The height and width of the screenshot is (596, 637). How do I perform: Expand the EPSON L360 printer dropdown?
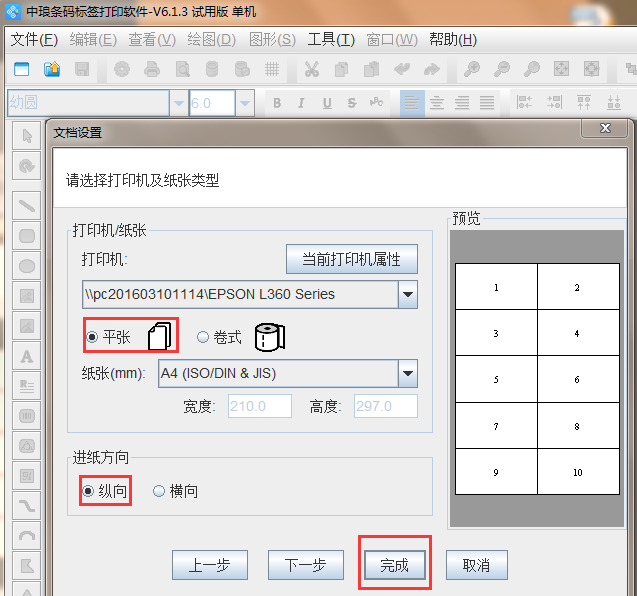407,295
